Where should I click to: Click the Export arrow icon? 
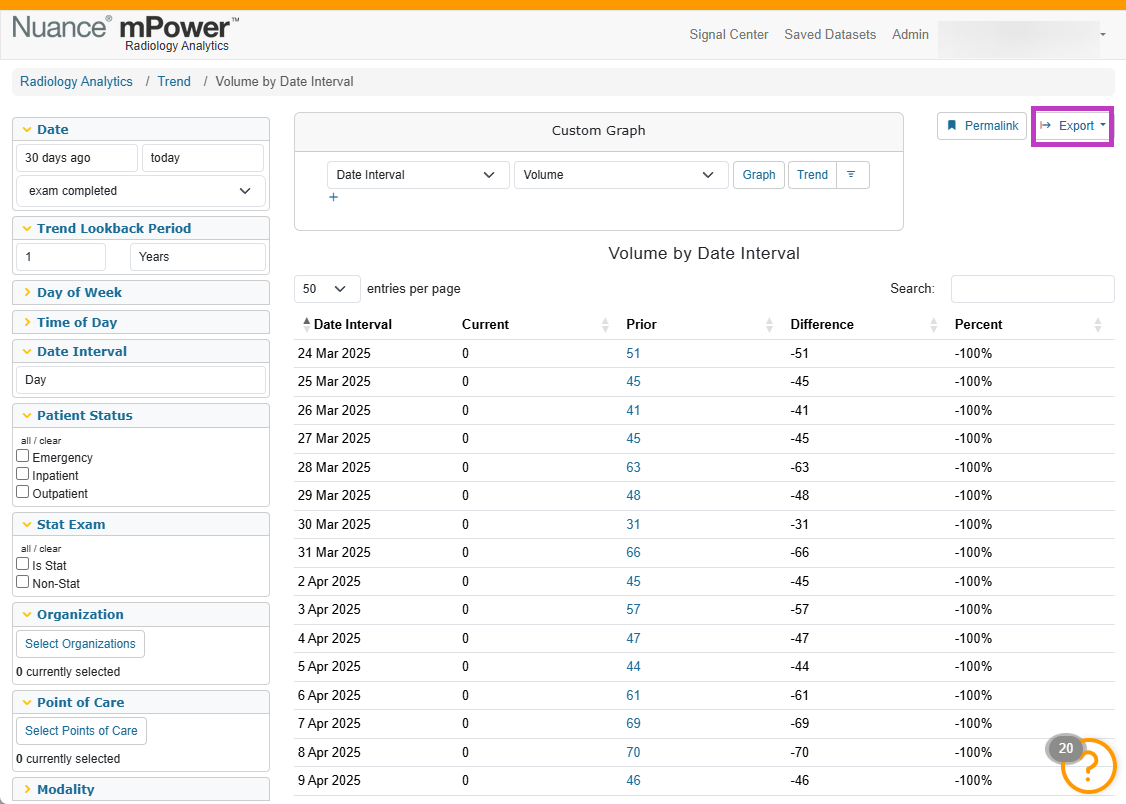coord(1046,126)
